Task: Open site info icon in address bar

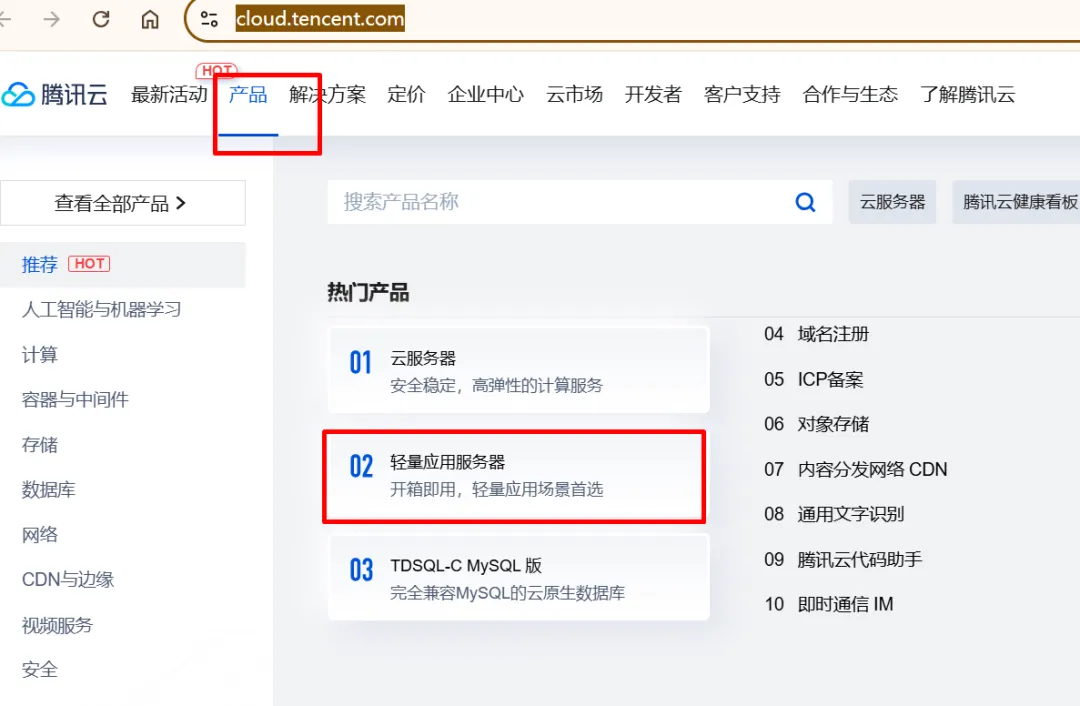Action: 209,19
